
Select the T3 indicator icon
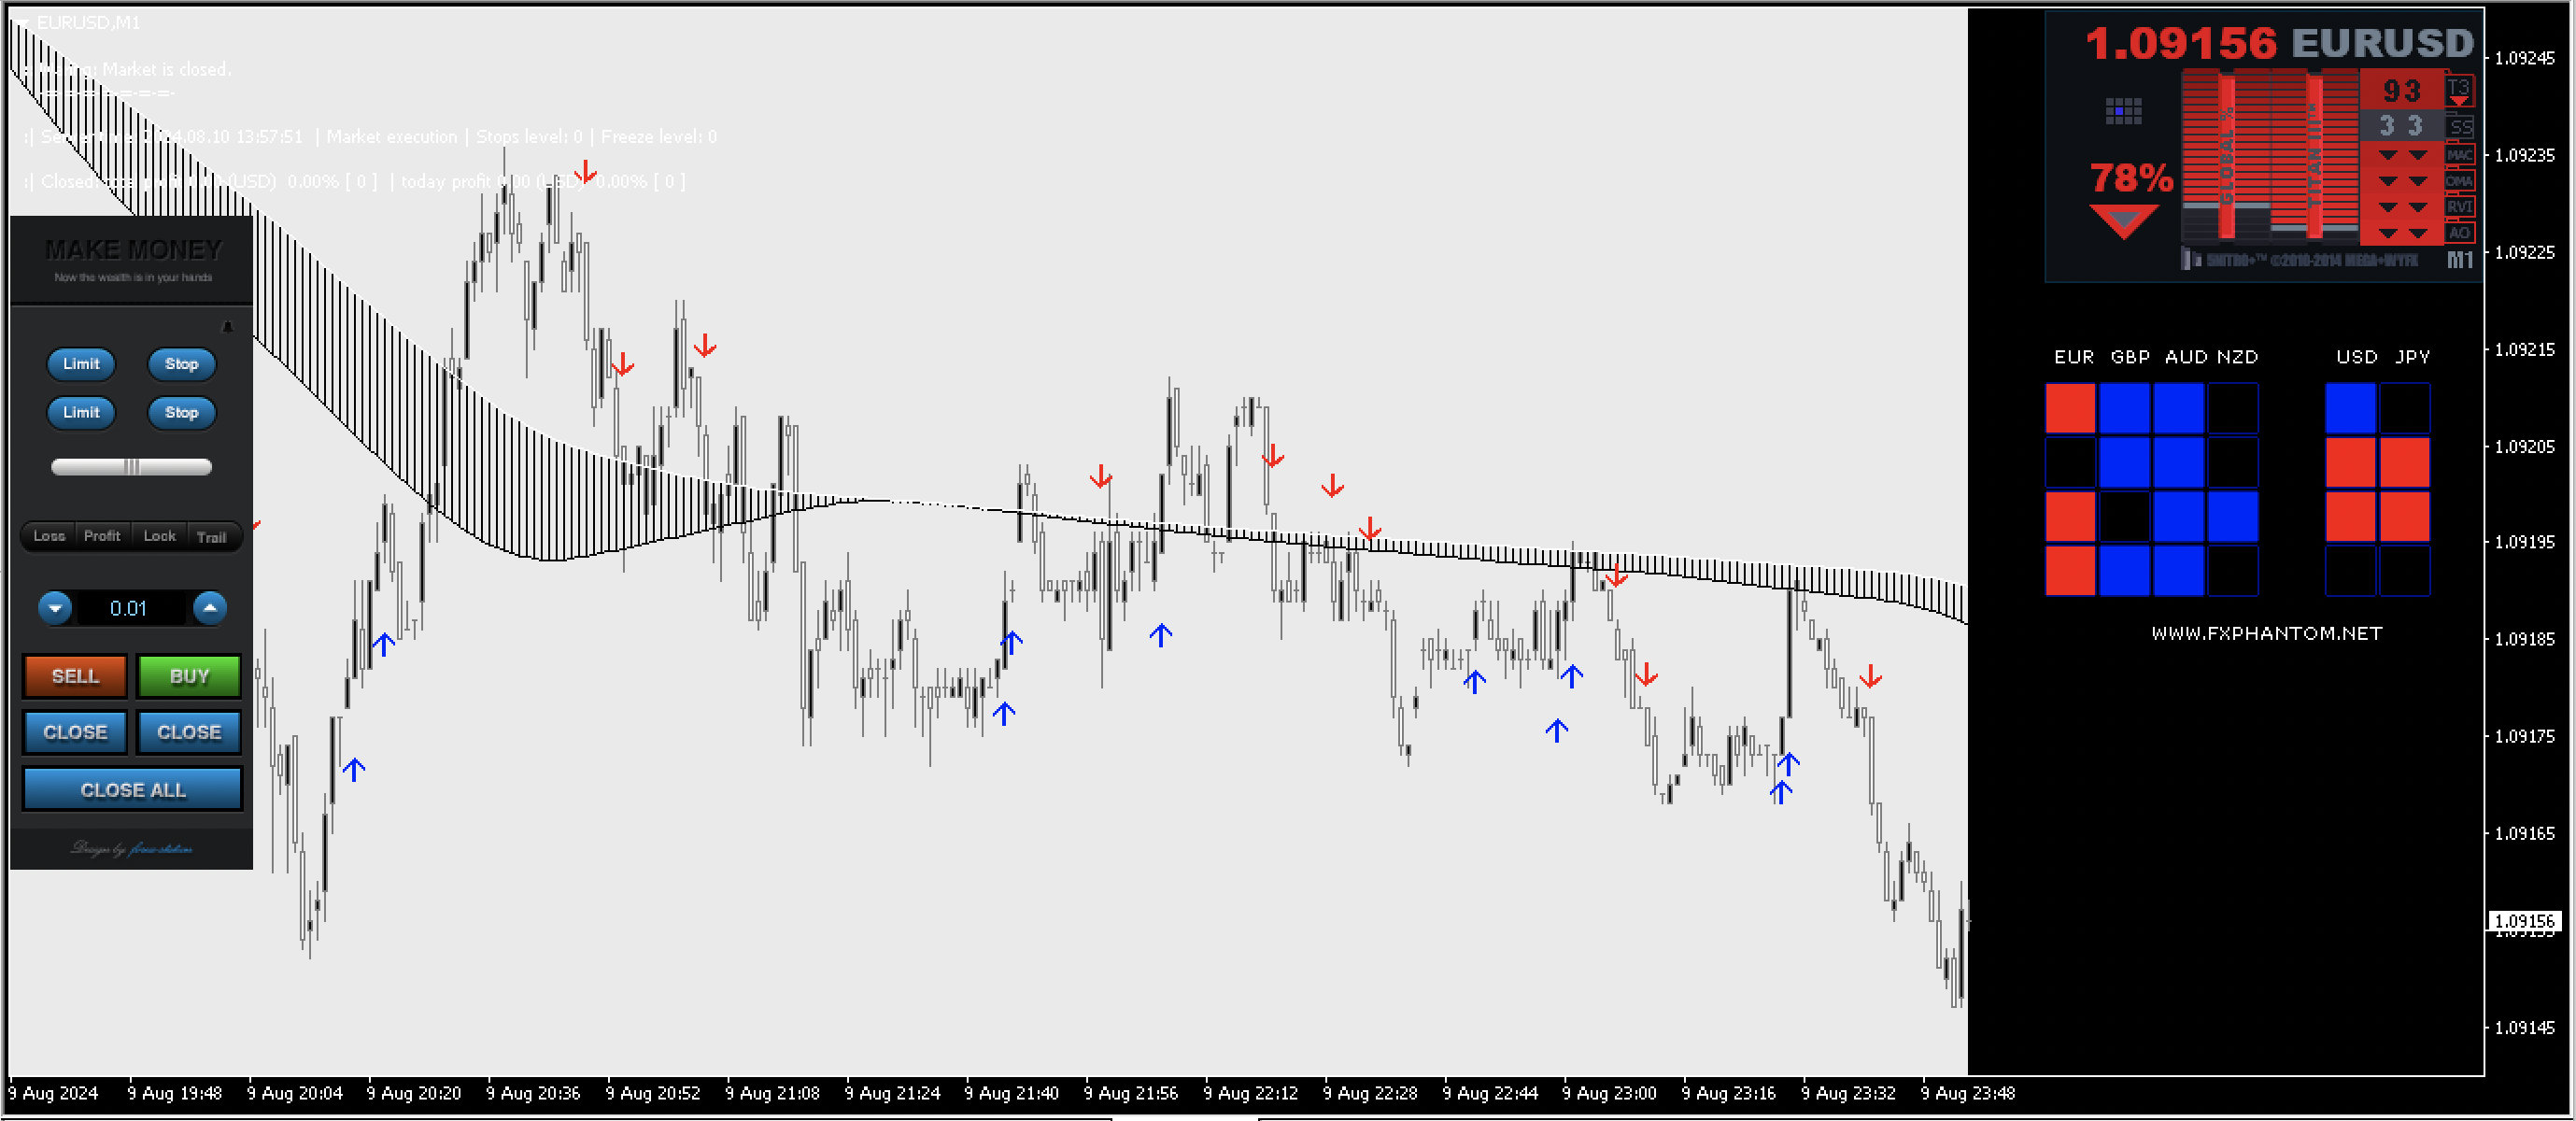[2460, 88]
